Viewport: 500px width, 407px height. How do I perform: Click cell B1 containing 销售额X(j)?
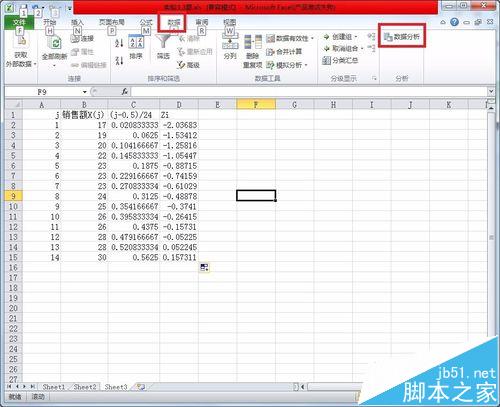[84, 115]
